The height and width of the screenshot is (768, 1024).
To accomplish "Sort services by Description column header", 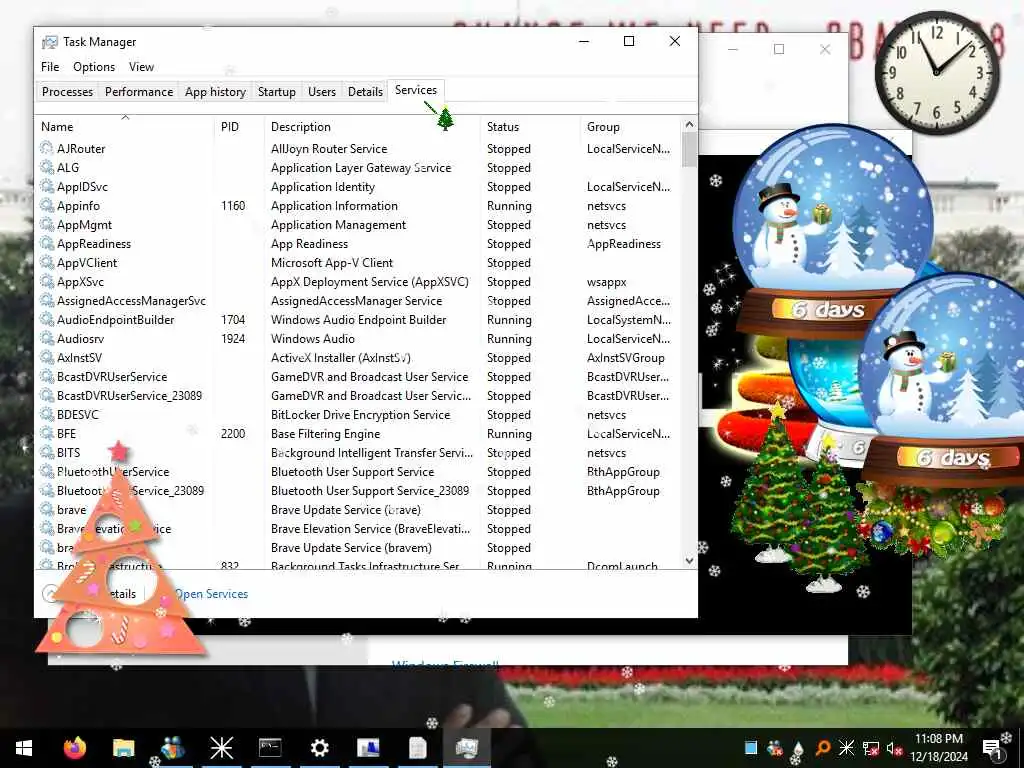I will click(372, 127).
